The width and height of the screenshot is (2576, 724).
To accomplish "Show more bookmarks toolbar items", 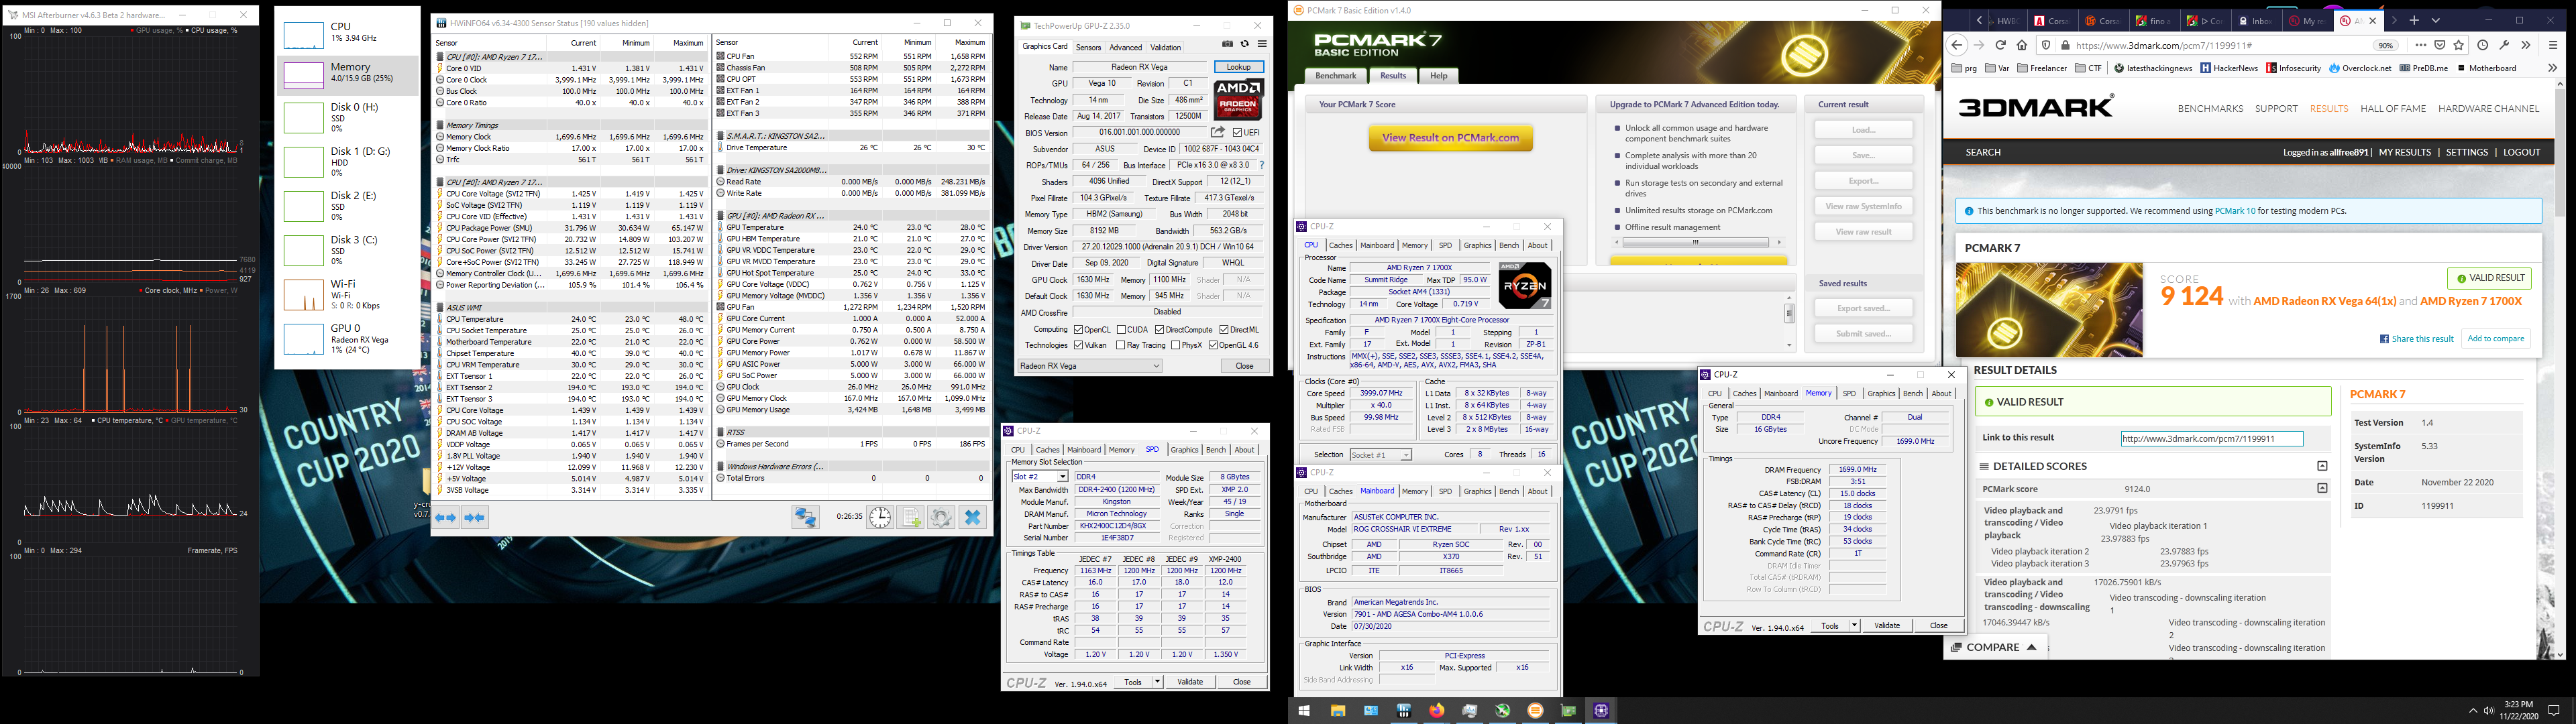I will click(x=2552, y=68).
